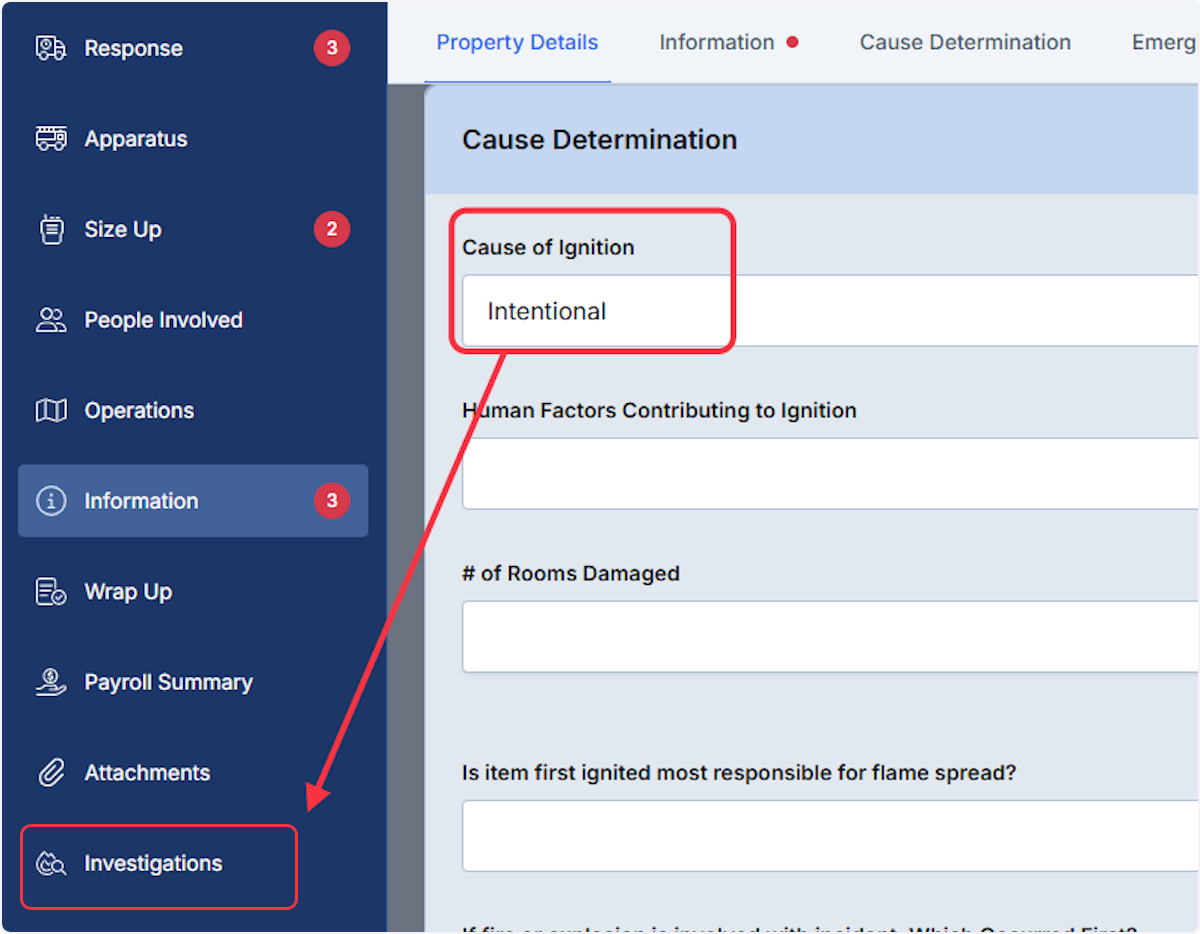Click the Apparatus truck icon

coord(51,138)
